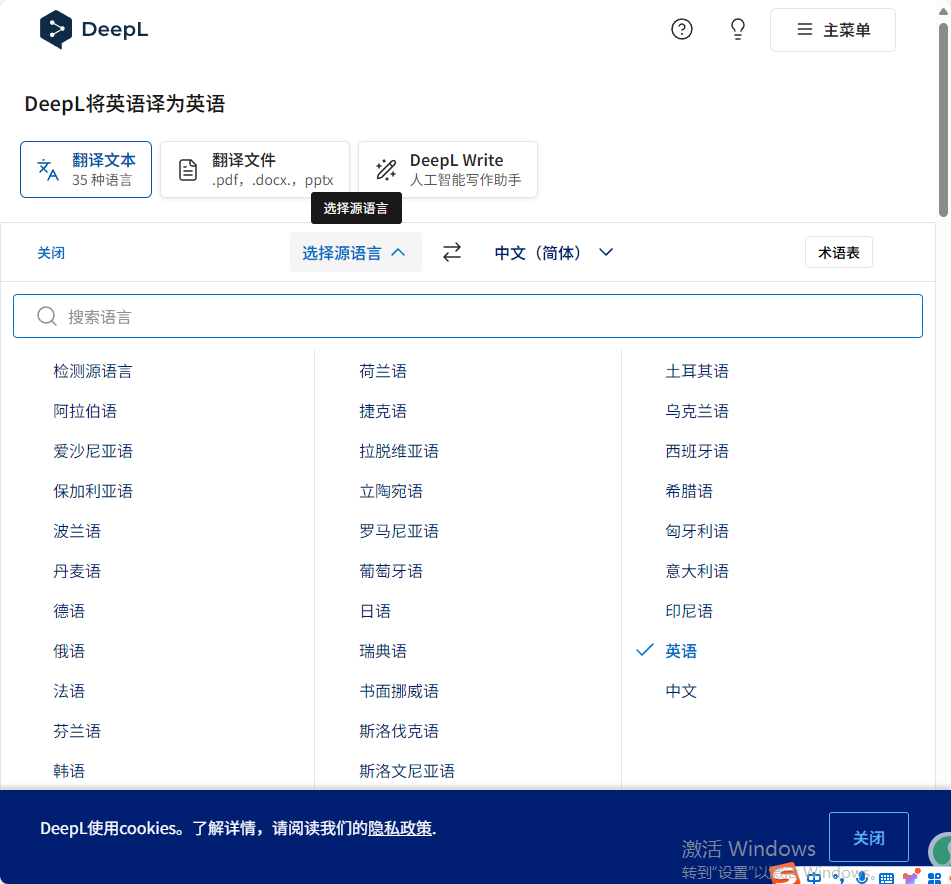Open the 术语表 glossary button
Screen dimensions: 951x884
[x=839, y=252]
